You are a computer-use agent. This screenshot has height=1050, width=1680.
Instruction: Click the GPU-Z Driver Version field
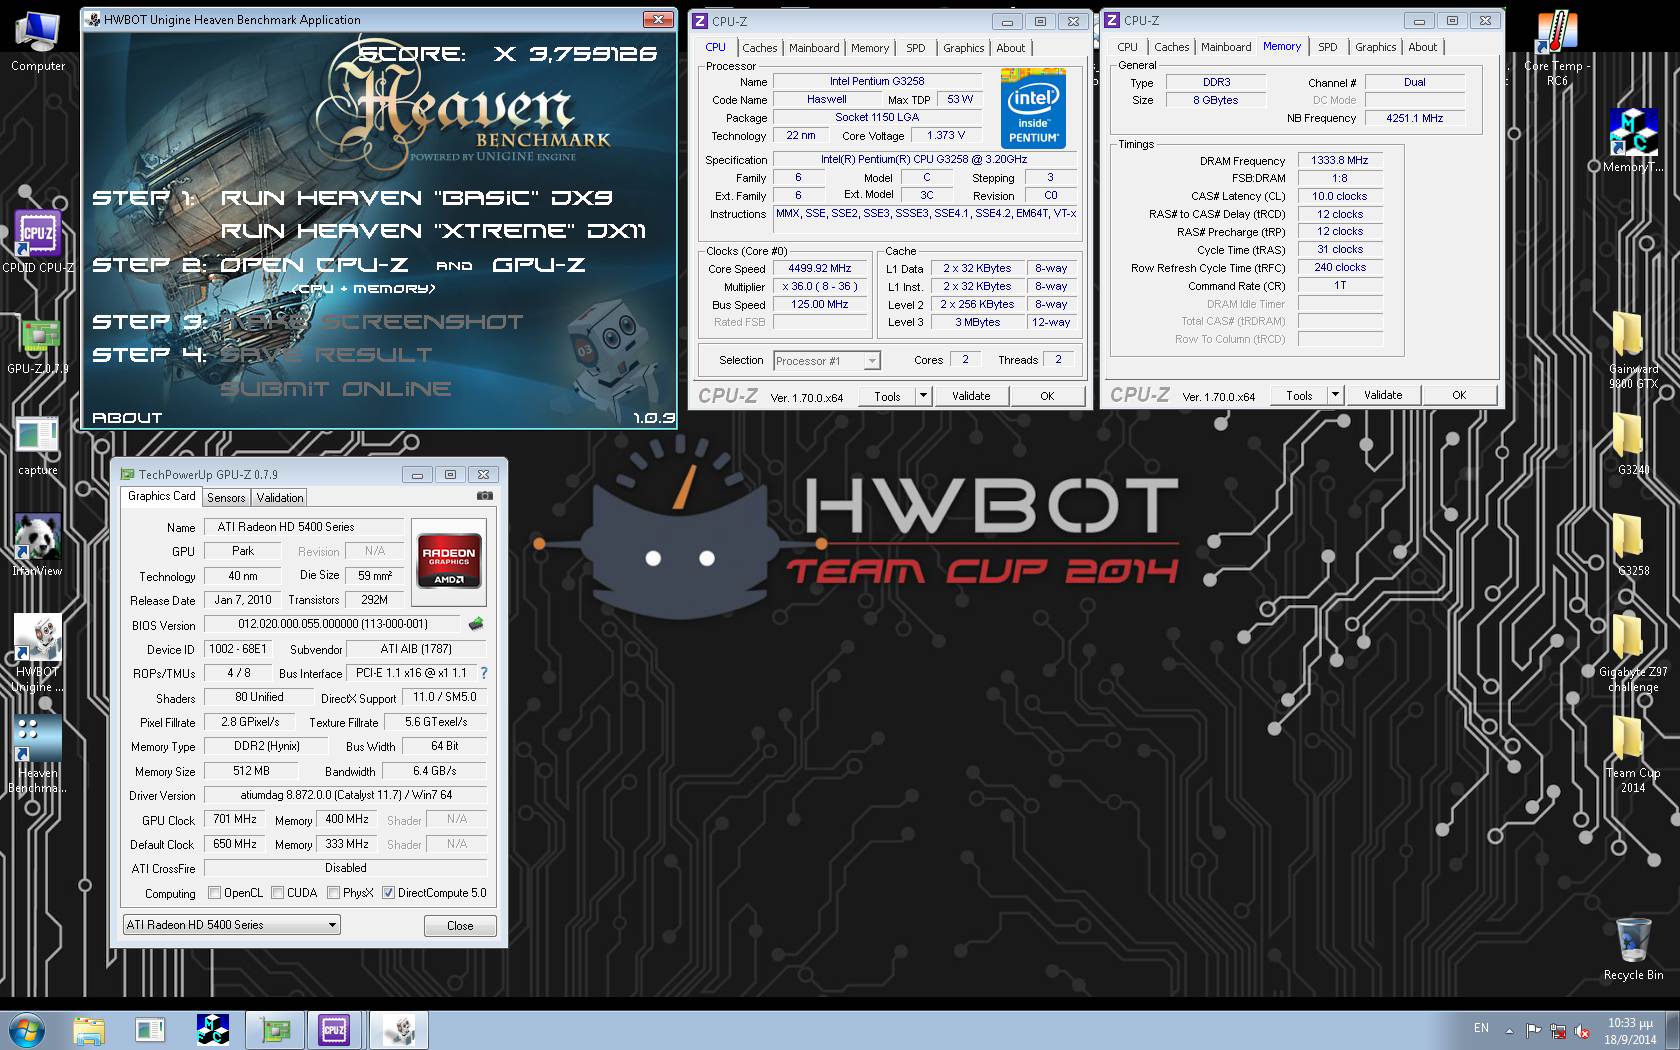(x=346, y=795)
